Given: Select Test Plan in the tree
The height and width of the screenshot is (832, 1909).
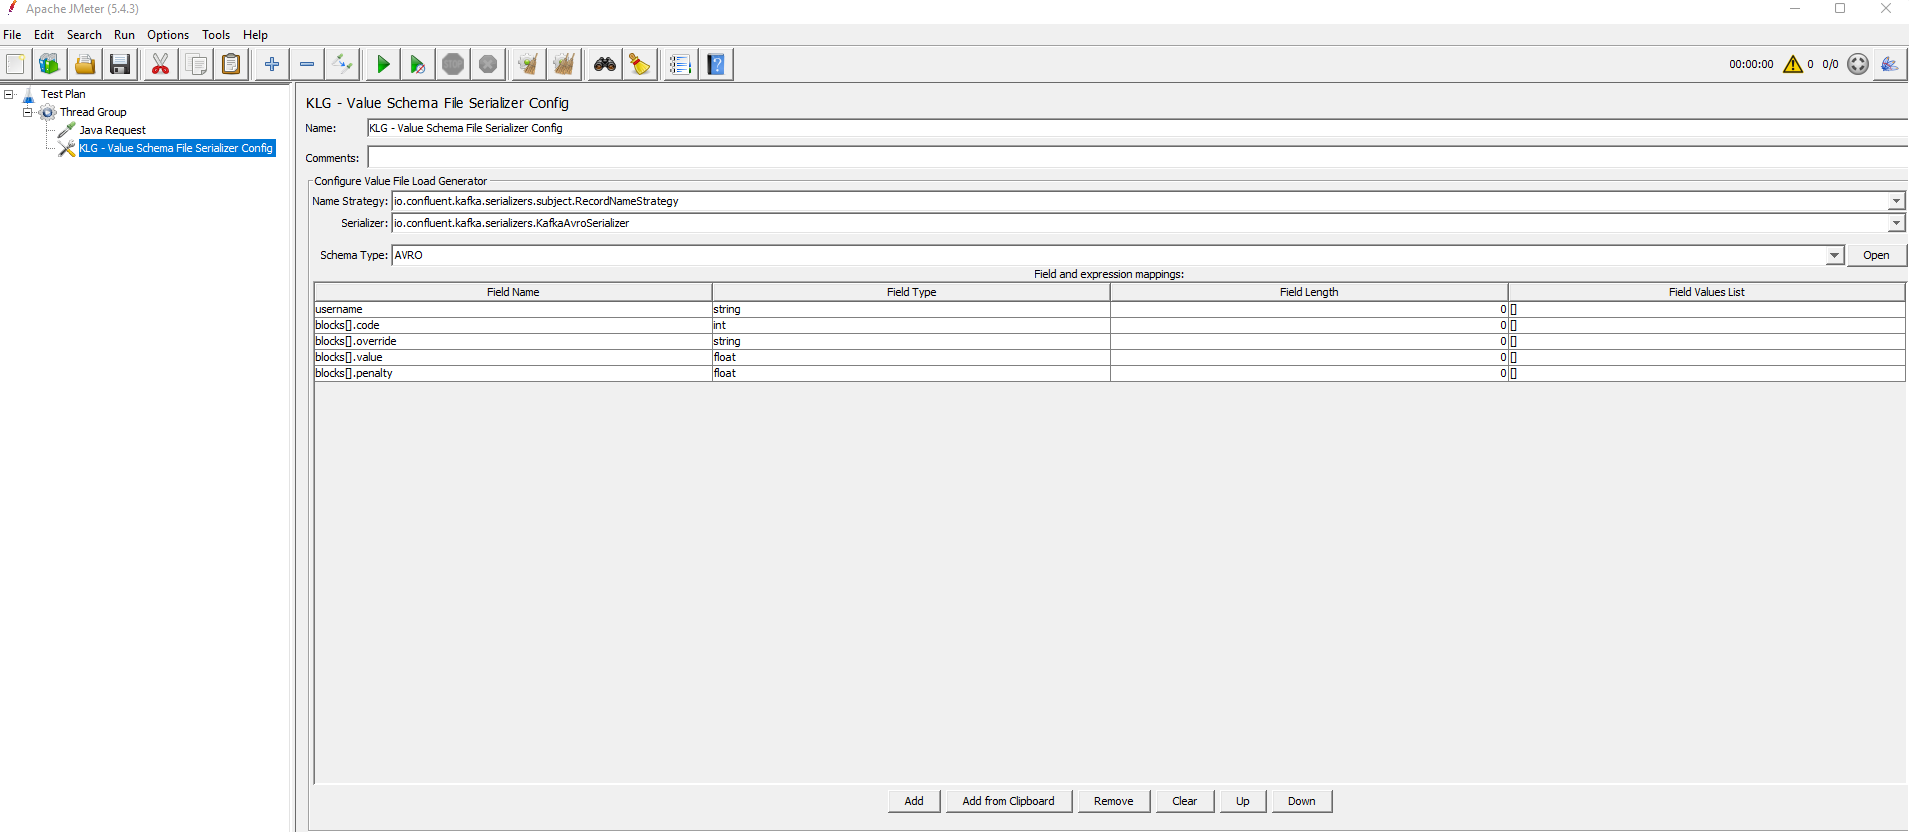Looking at the screenshot, I should (63, 94).
